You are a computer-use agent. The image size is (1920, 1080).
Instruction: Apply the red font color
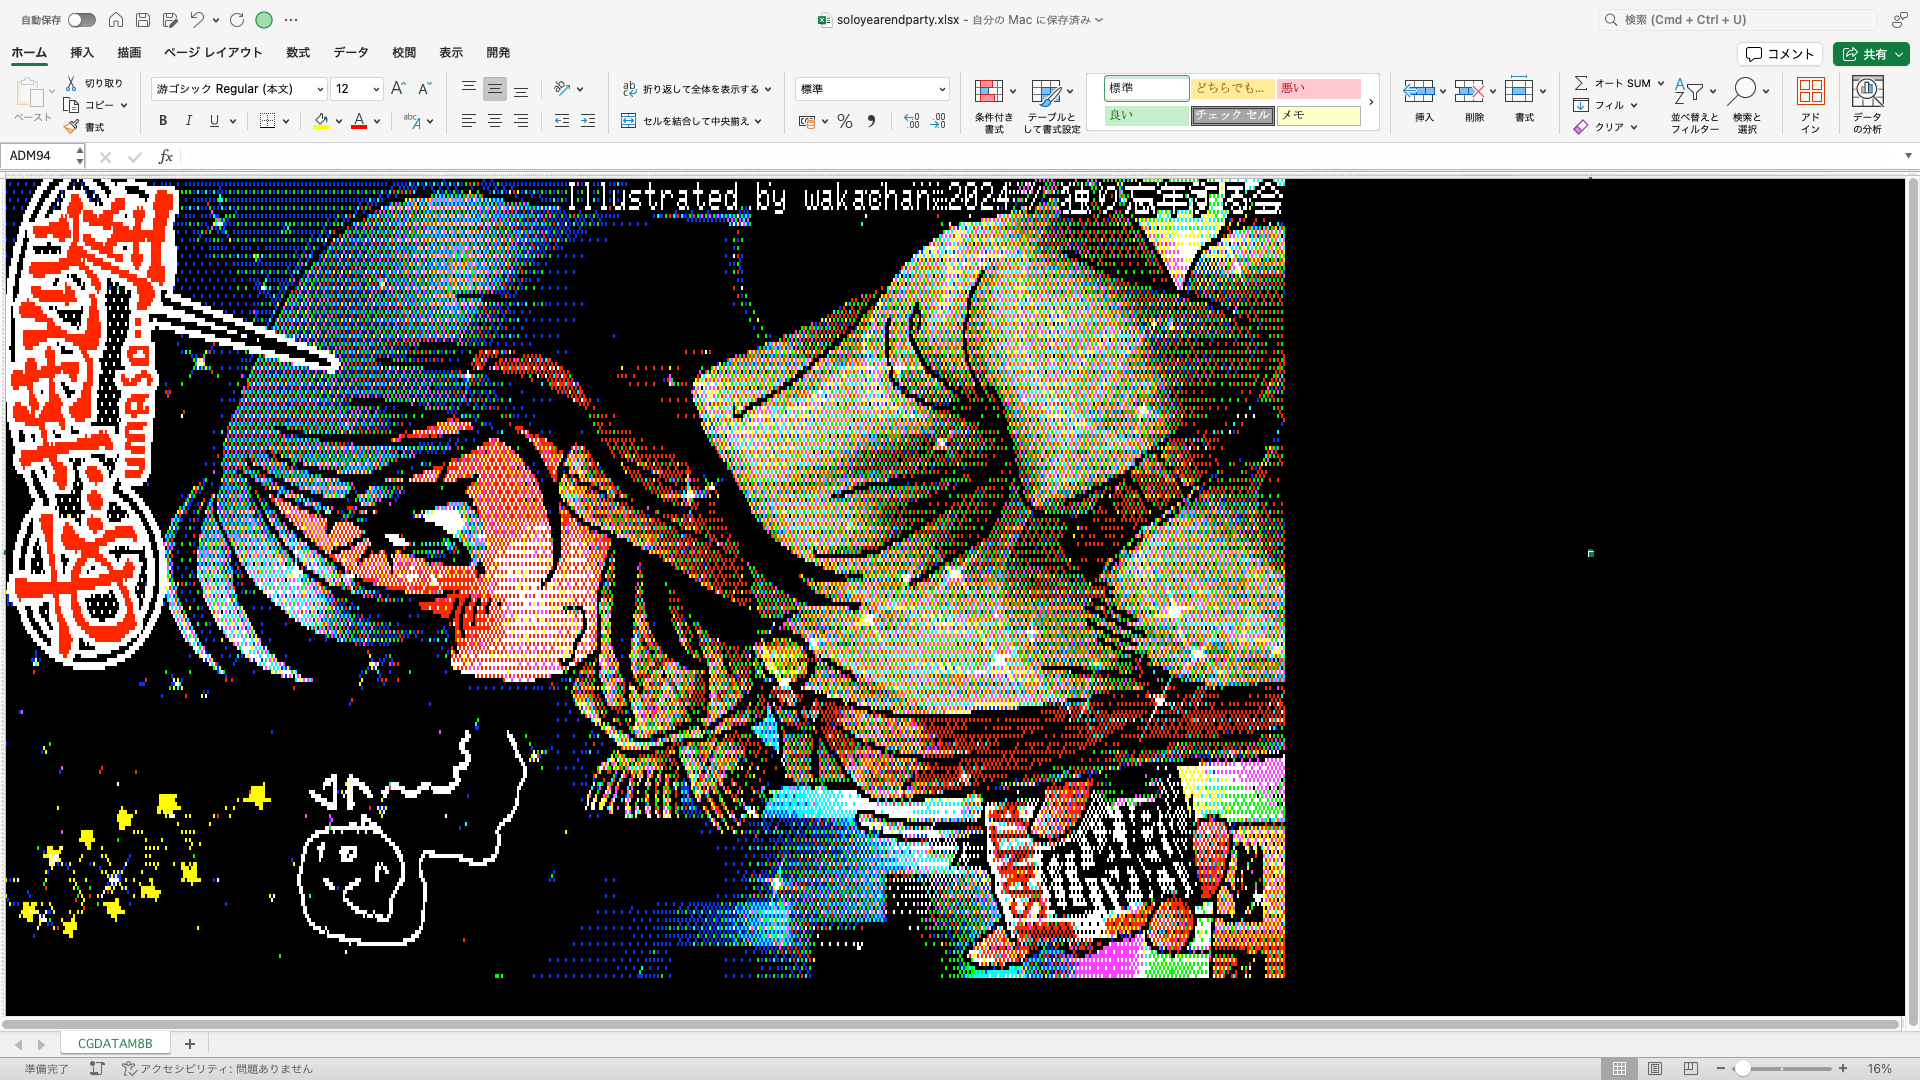pos(359,121)
